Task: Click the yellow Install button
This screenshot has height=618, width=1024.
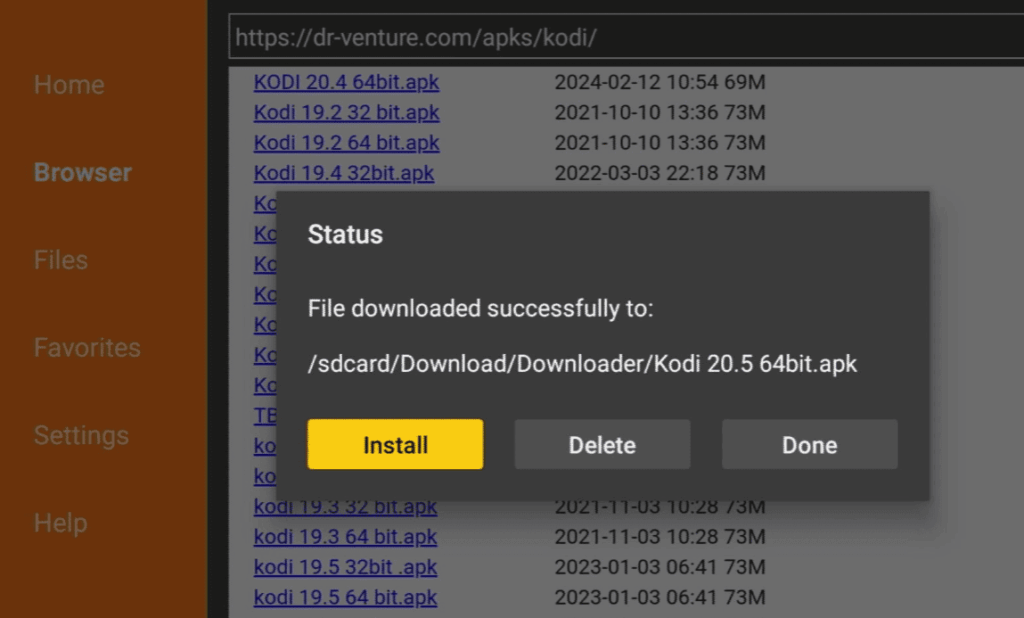Action: [395, 444]
